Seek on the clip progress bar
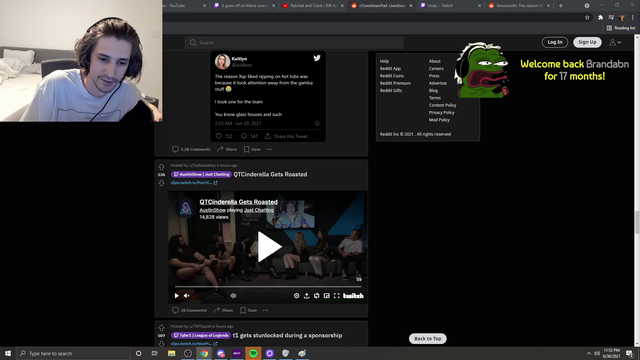 click(x=268, y=287)
